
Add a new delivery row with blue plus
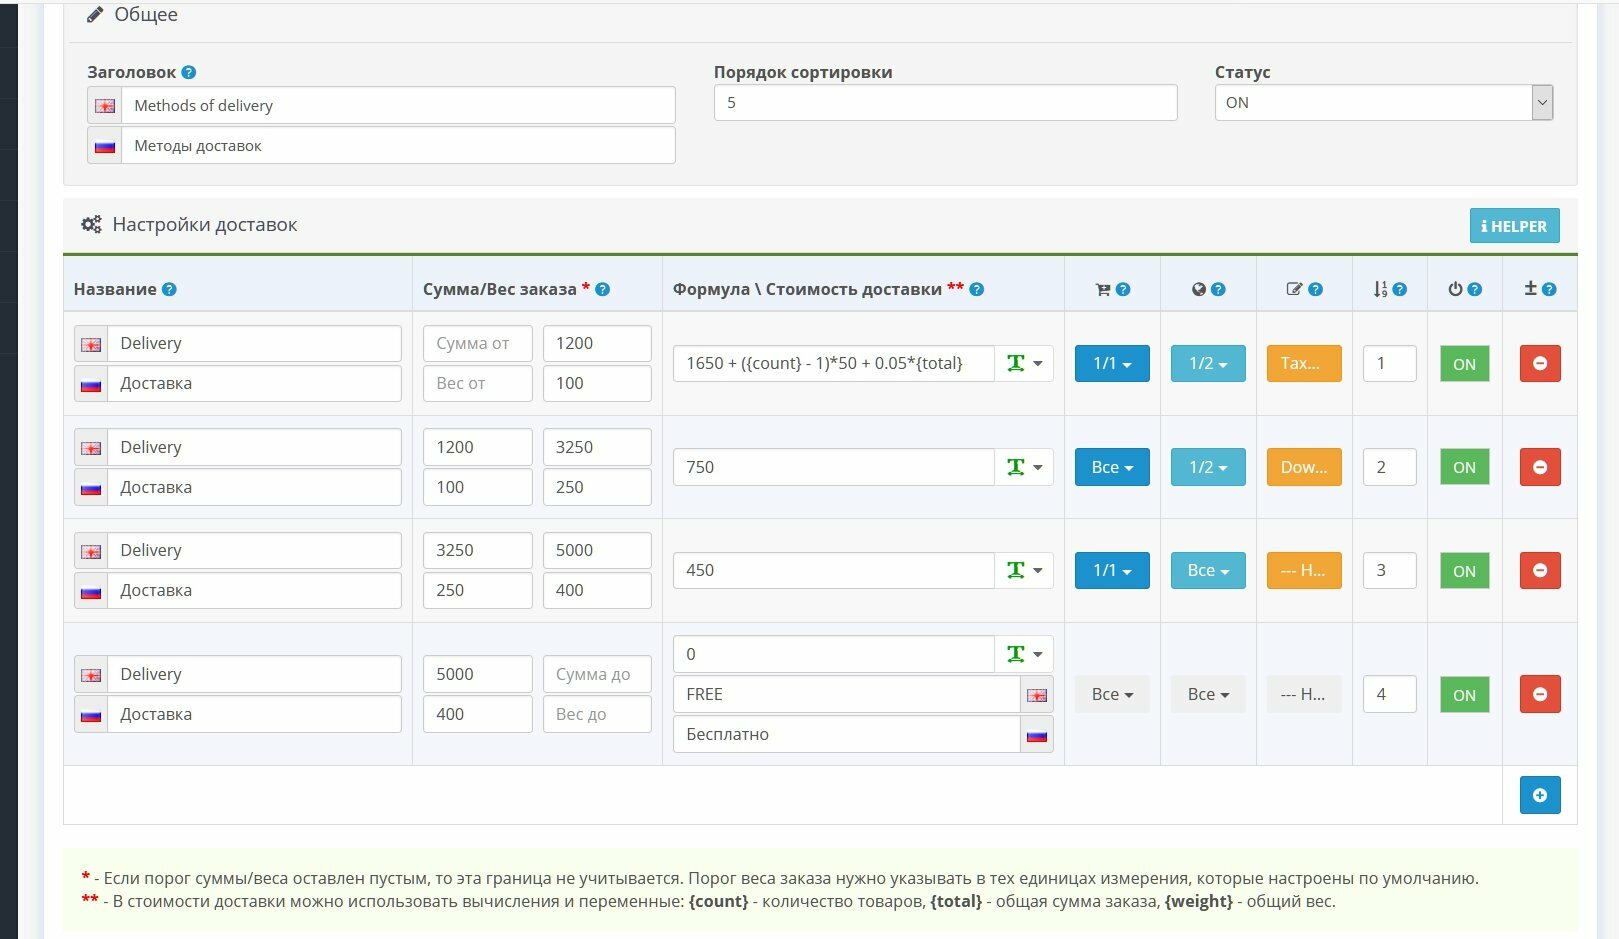(x=1540, y=795)
